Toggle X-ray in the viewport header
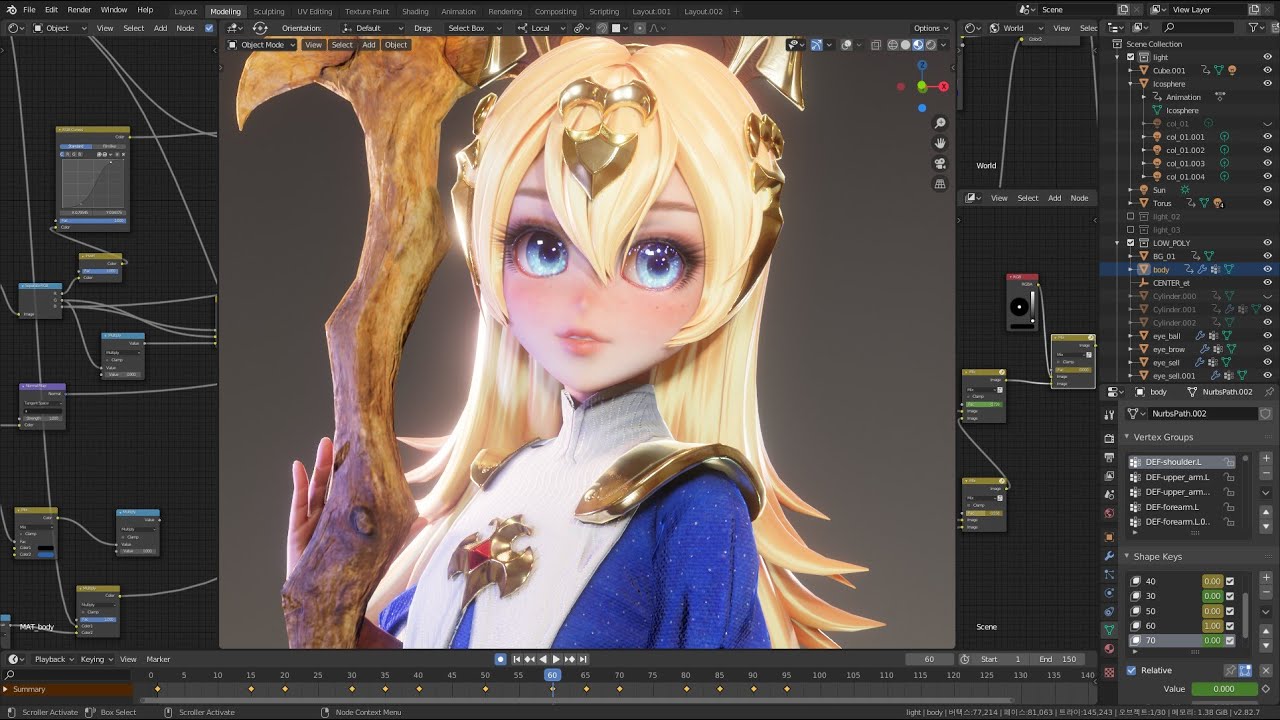Screen dimensions: 1280x720 pyautogui.click(x=876, y=44)
